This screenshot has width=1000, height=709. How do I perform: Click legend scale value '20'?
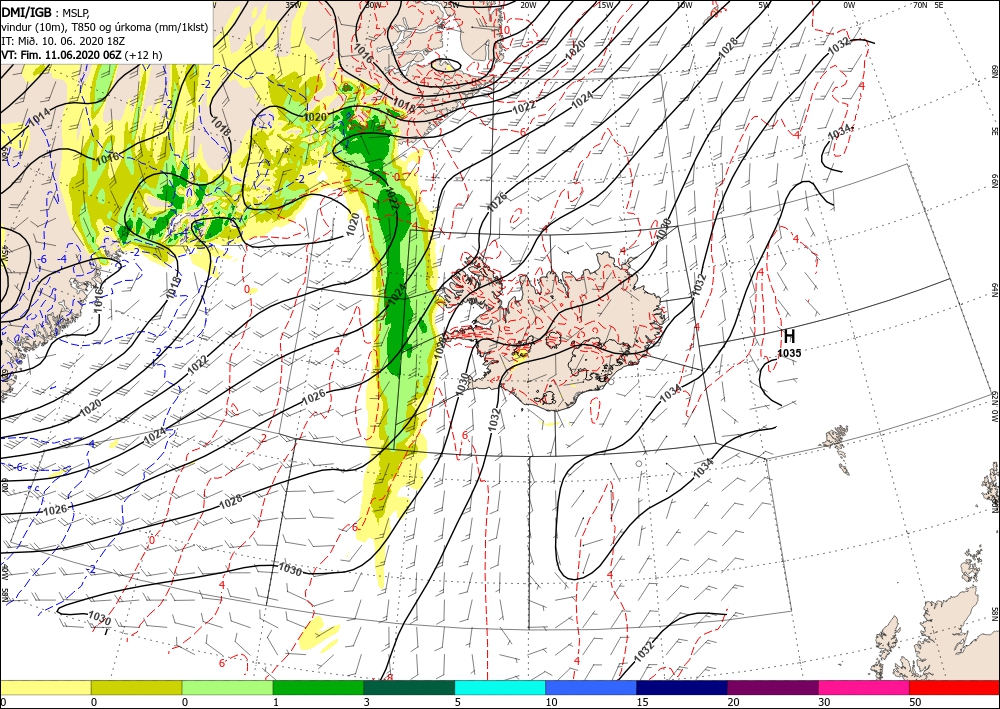(x=733, y=702)
